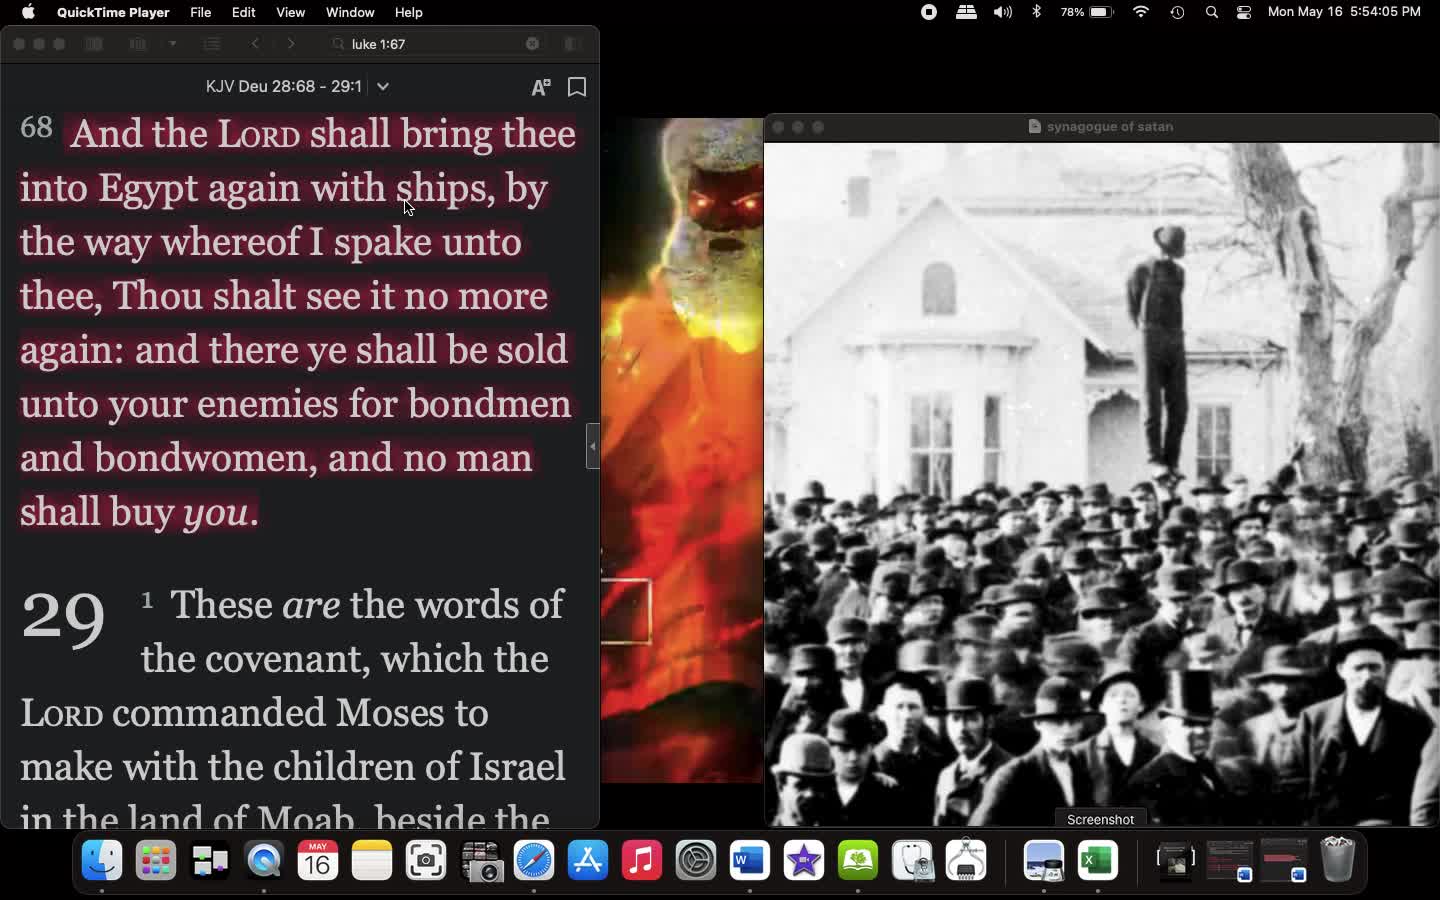Click the italic word you ending verse 68

pyautogui.click(x=215, y=512)
